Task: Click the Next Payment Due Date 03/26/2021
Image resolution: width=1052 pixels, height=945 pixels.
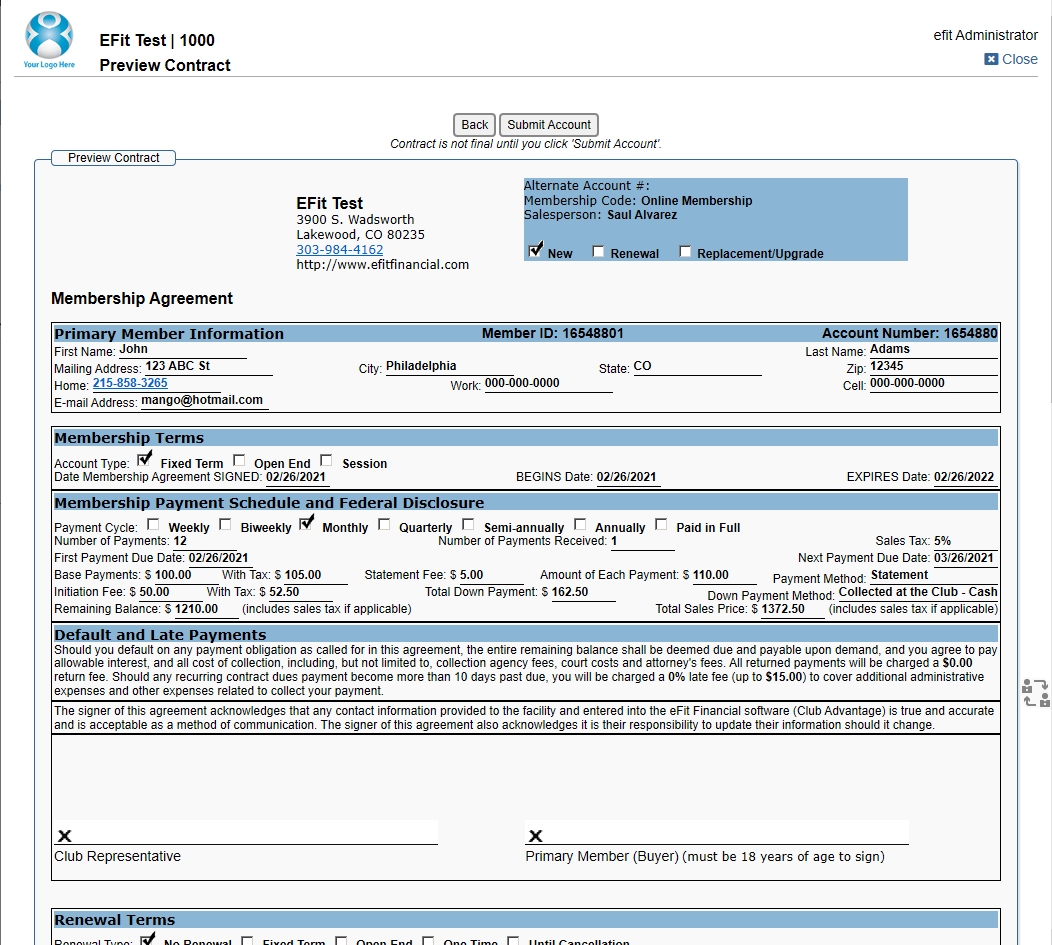Action: [x=963, y=558]
